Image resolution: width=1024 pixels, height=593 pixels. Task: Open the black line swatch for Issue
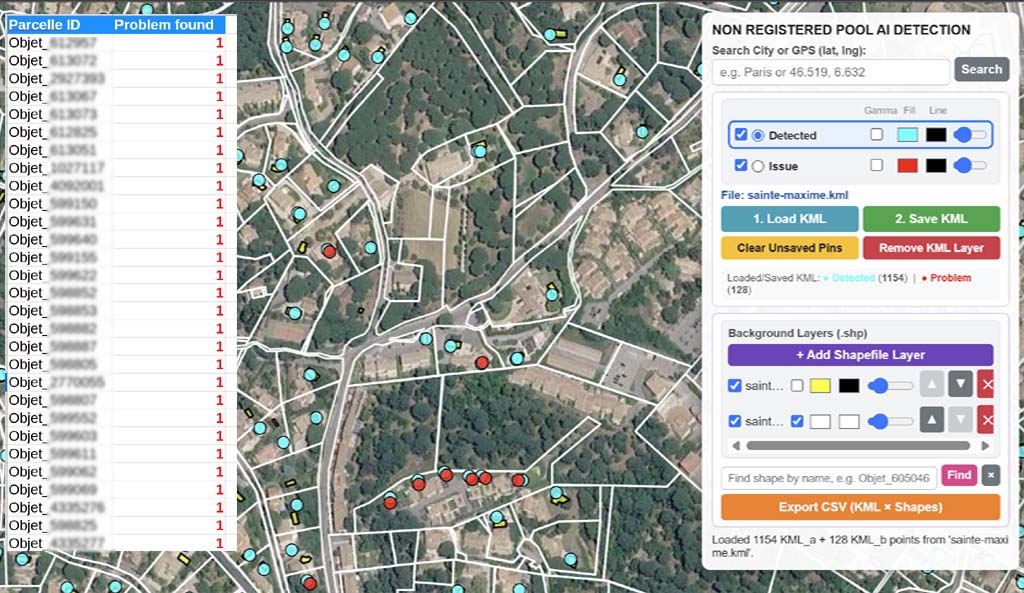tap(936, 165)
